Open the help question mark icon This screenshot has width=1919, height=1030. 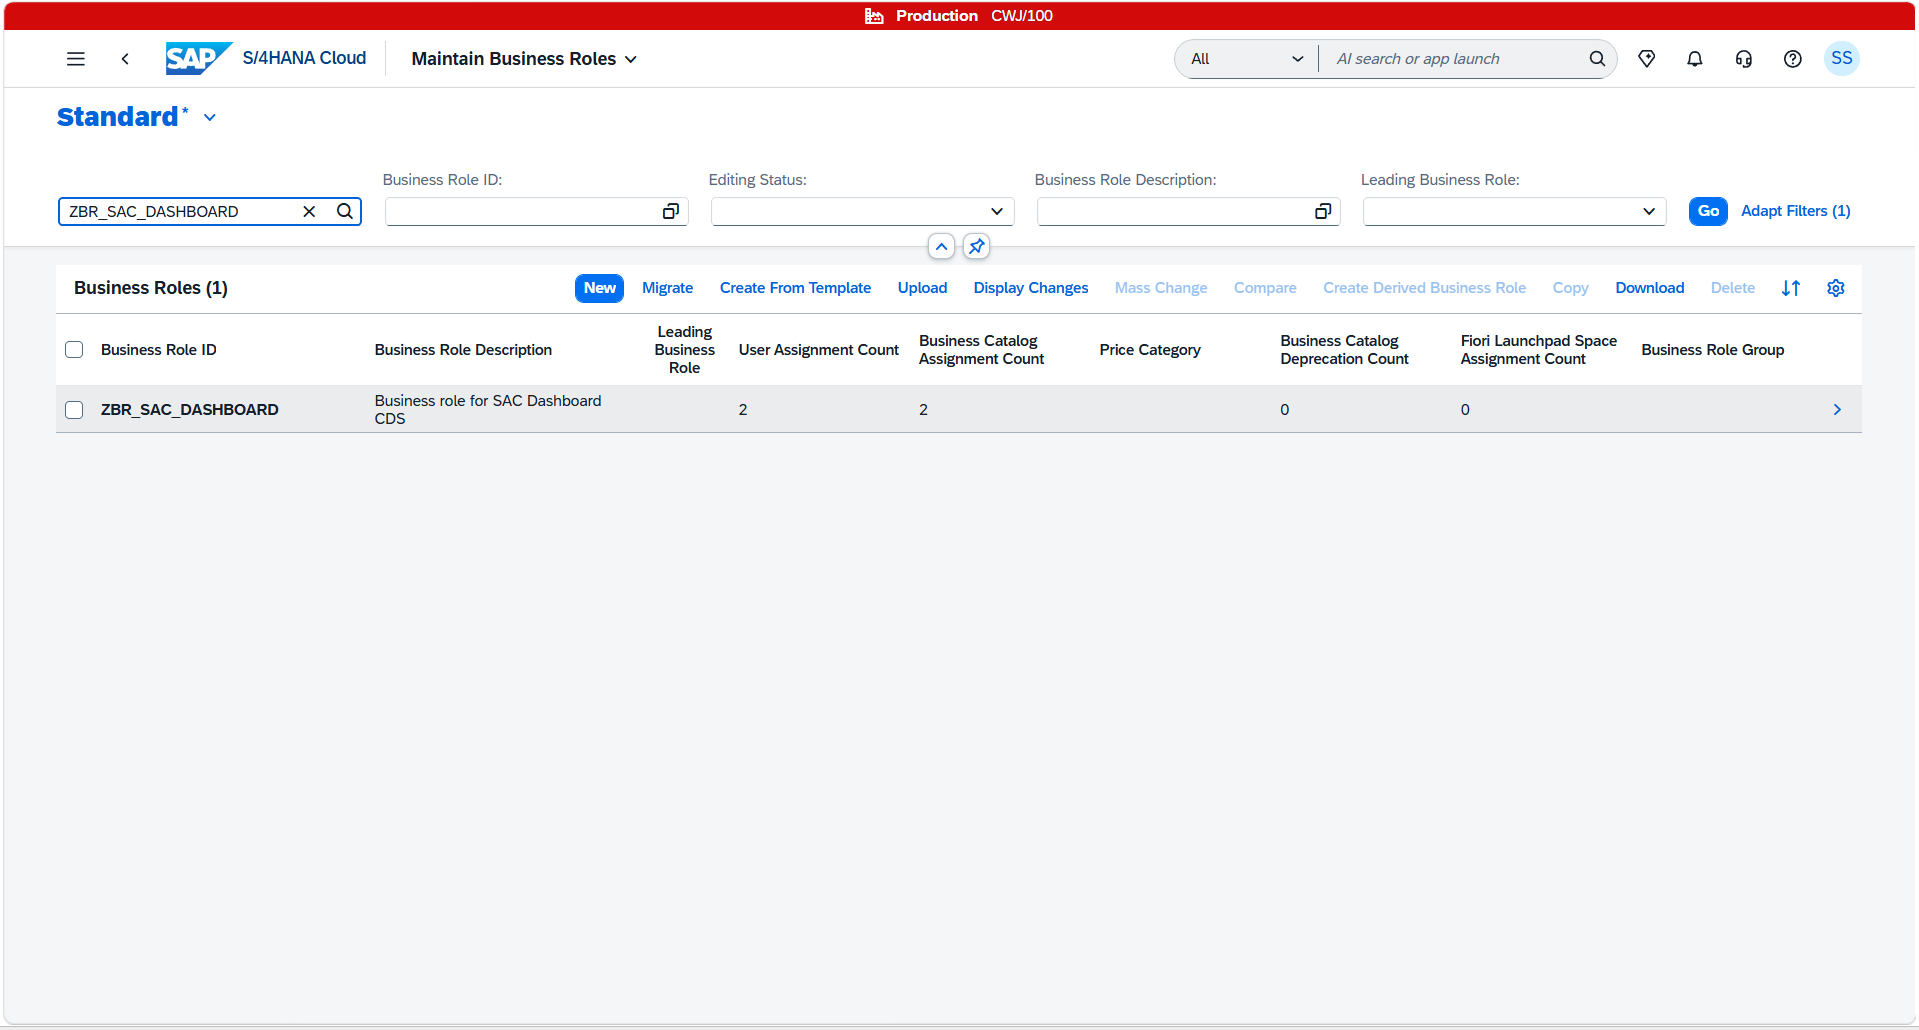(x=1793, y=59)
